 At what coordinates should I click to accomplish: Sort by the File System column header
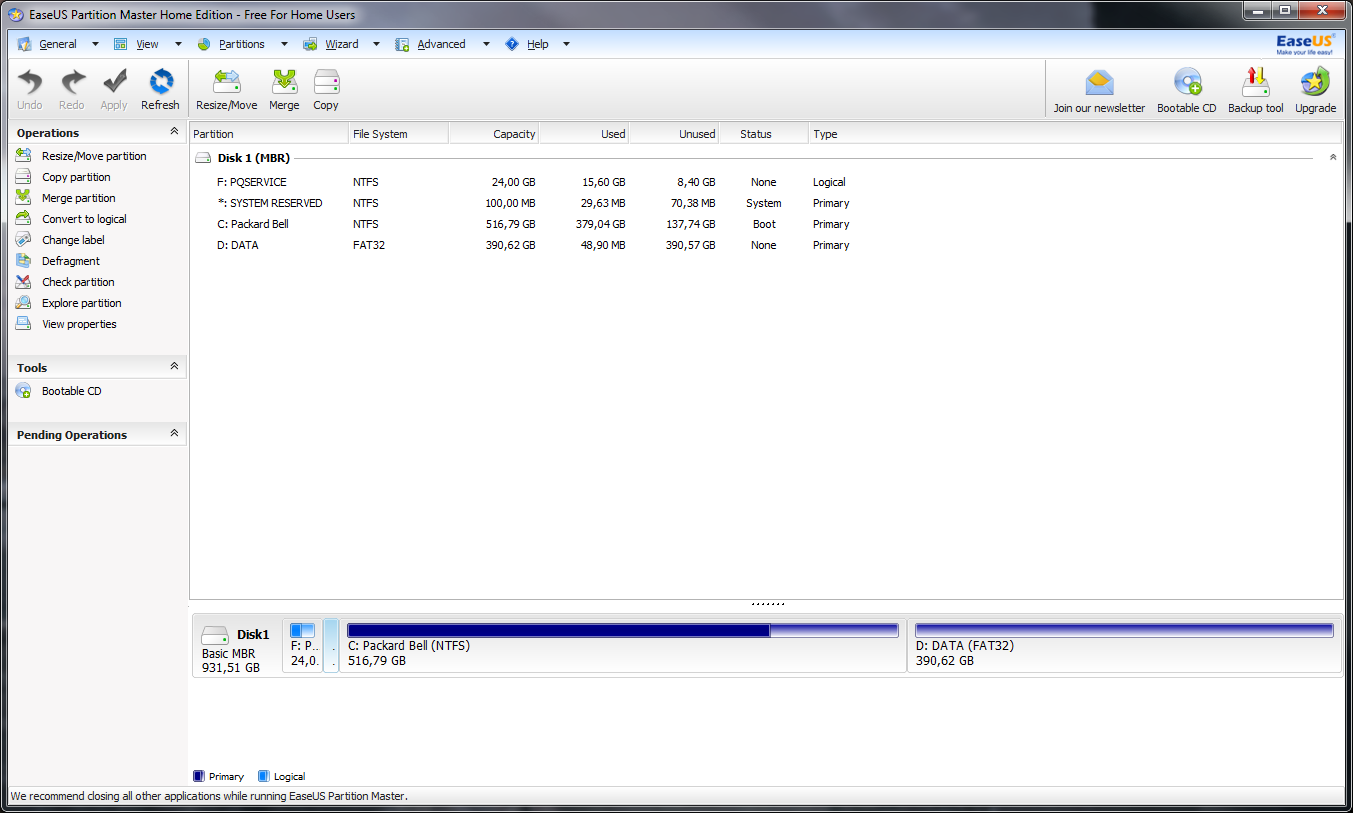click(399, 134)
